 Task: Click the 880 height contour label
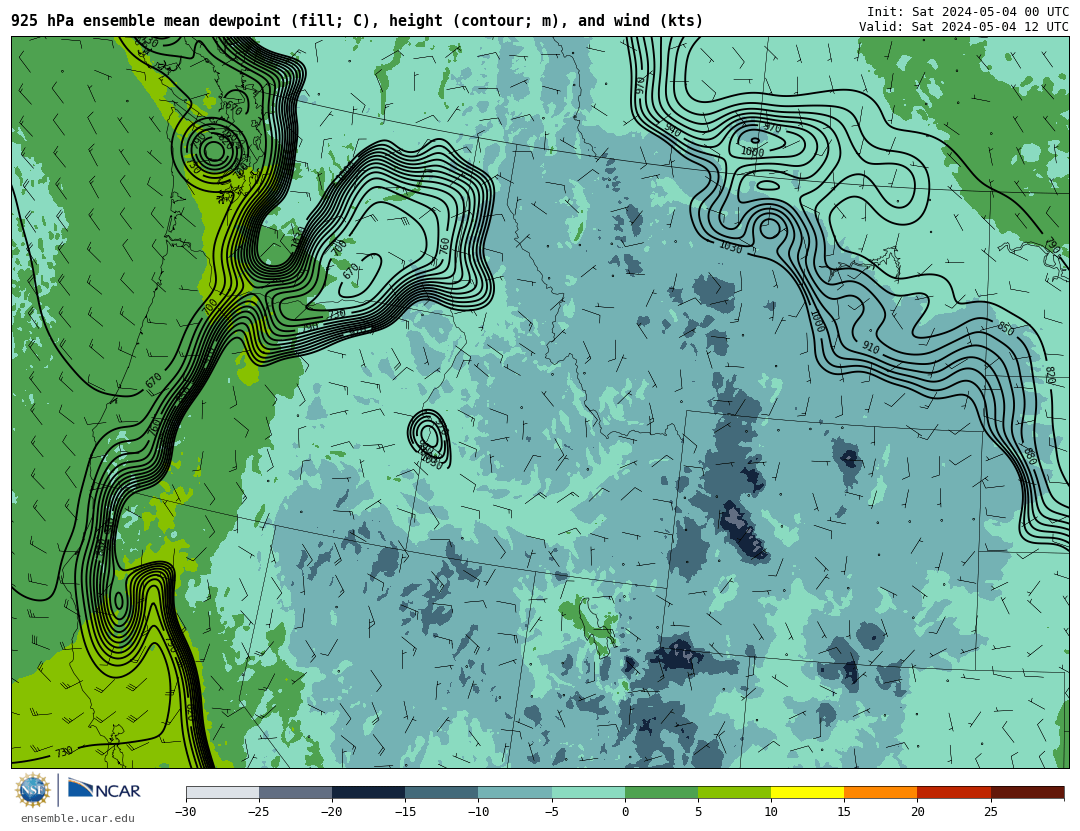coord(1030,456)
